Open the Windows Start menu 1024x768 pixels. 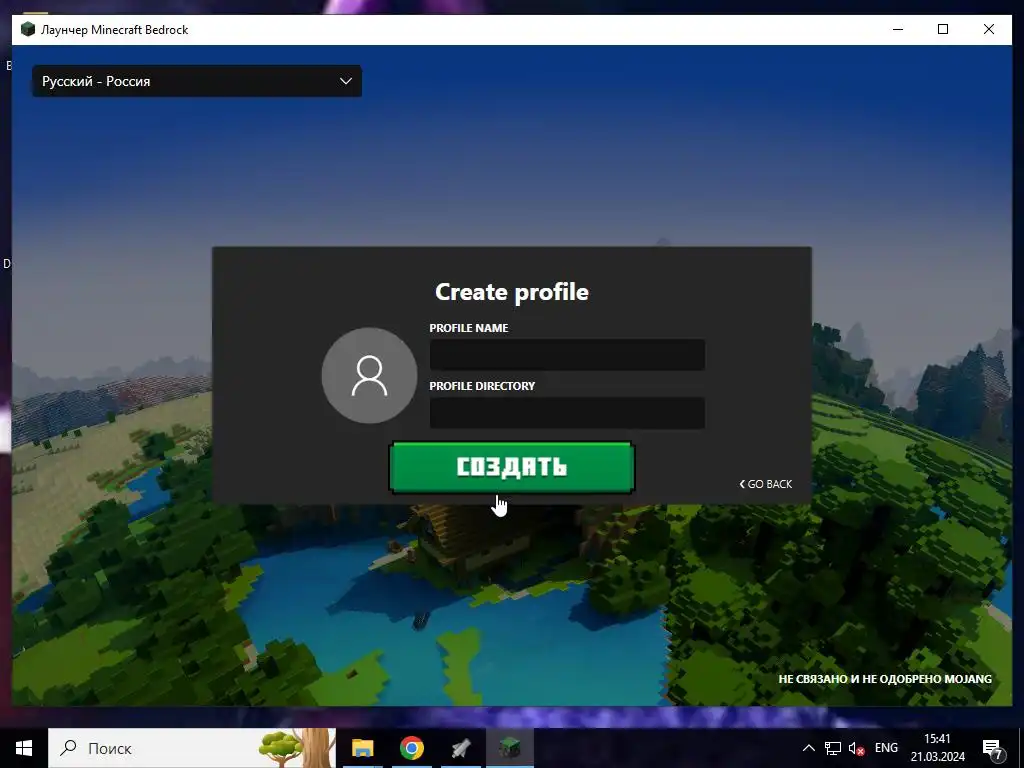pyautogui.click(x=24, y=748)
